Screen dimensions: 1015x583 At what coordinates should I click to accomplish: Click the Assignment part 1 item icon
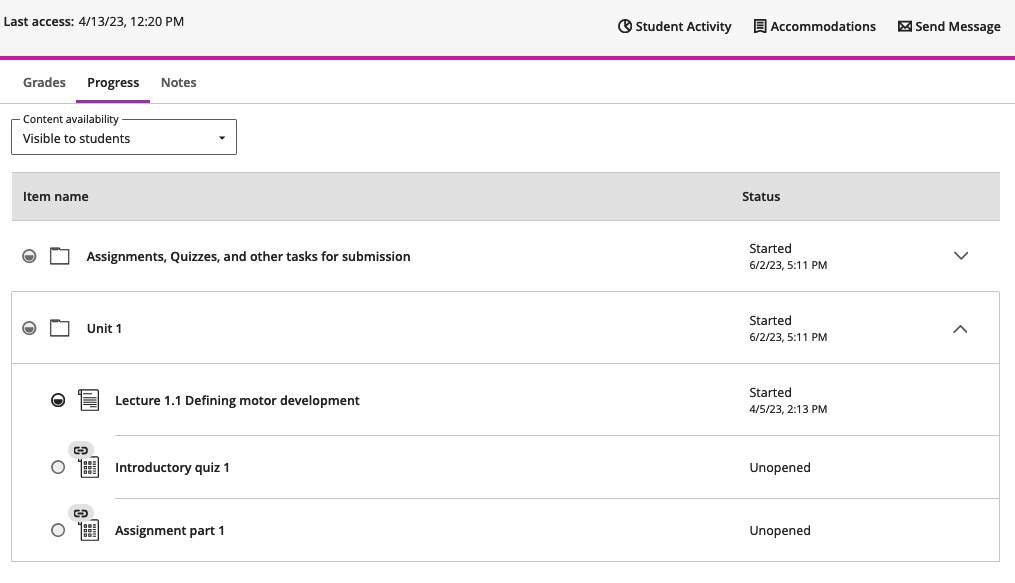[89, 531]
